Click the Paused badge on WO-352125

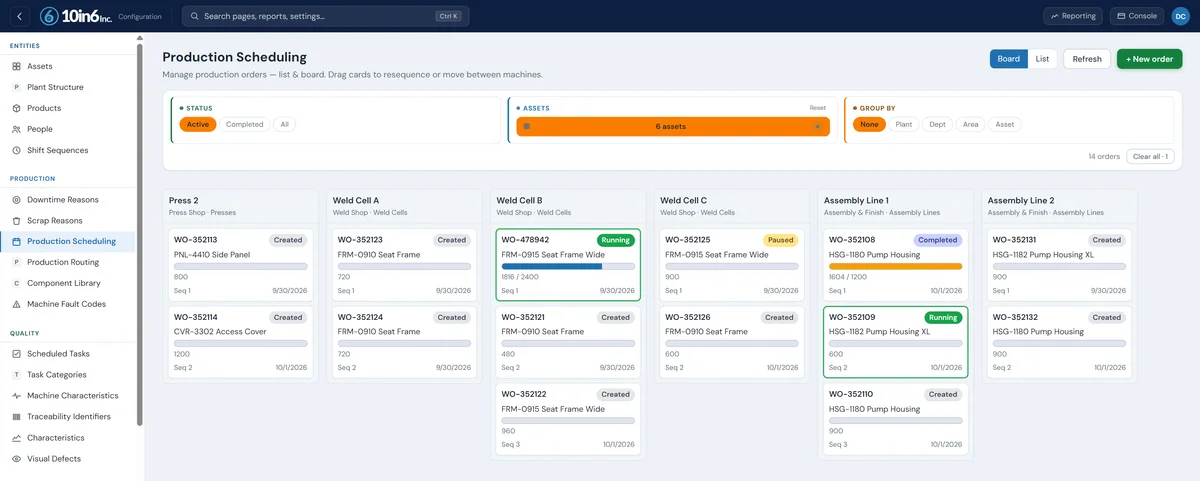pyautogui.click(x=780, y=240)
